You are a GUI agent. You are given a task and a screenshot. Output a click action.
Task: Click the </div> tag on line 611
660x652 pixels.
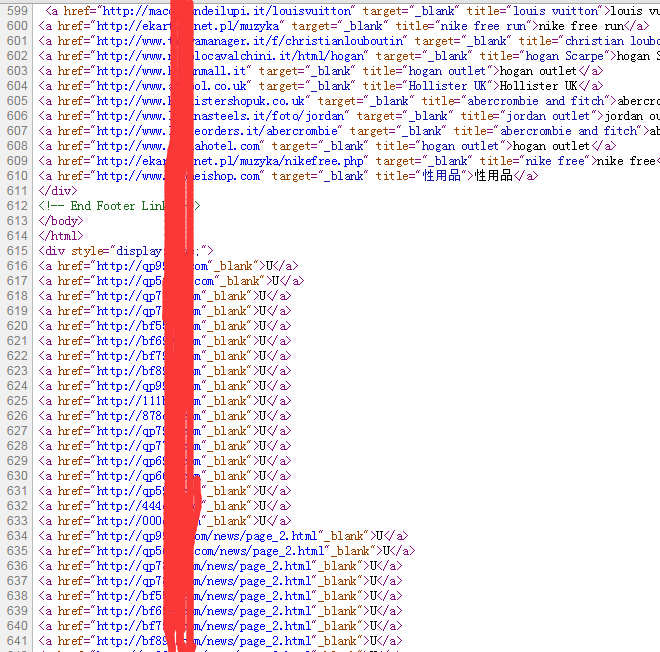(x=58, y=191)
